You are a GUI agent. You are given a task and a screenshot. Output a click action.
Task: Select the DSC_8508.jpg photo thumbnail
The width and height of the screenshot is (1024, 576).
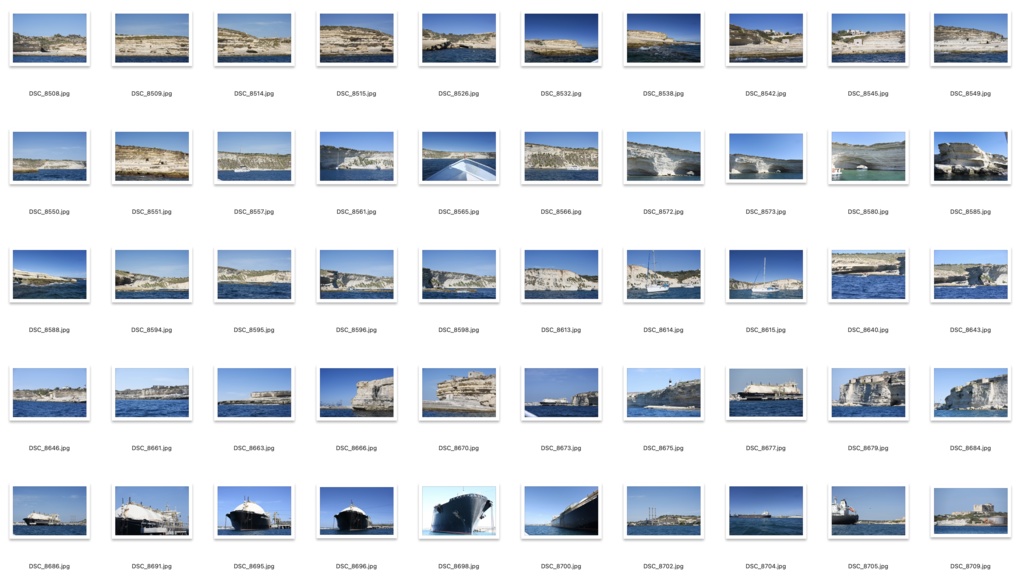pyautogui.click(x=50, y=39)
